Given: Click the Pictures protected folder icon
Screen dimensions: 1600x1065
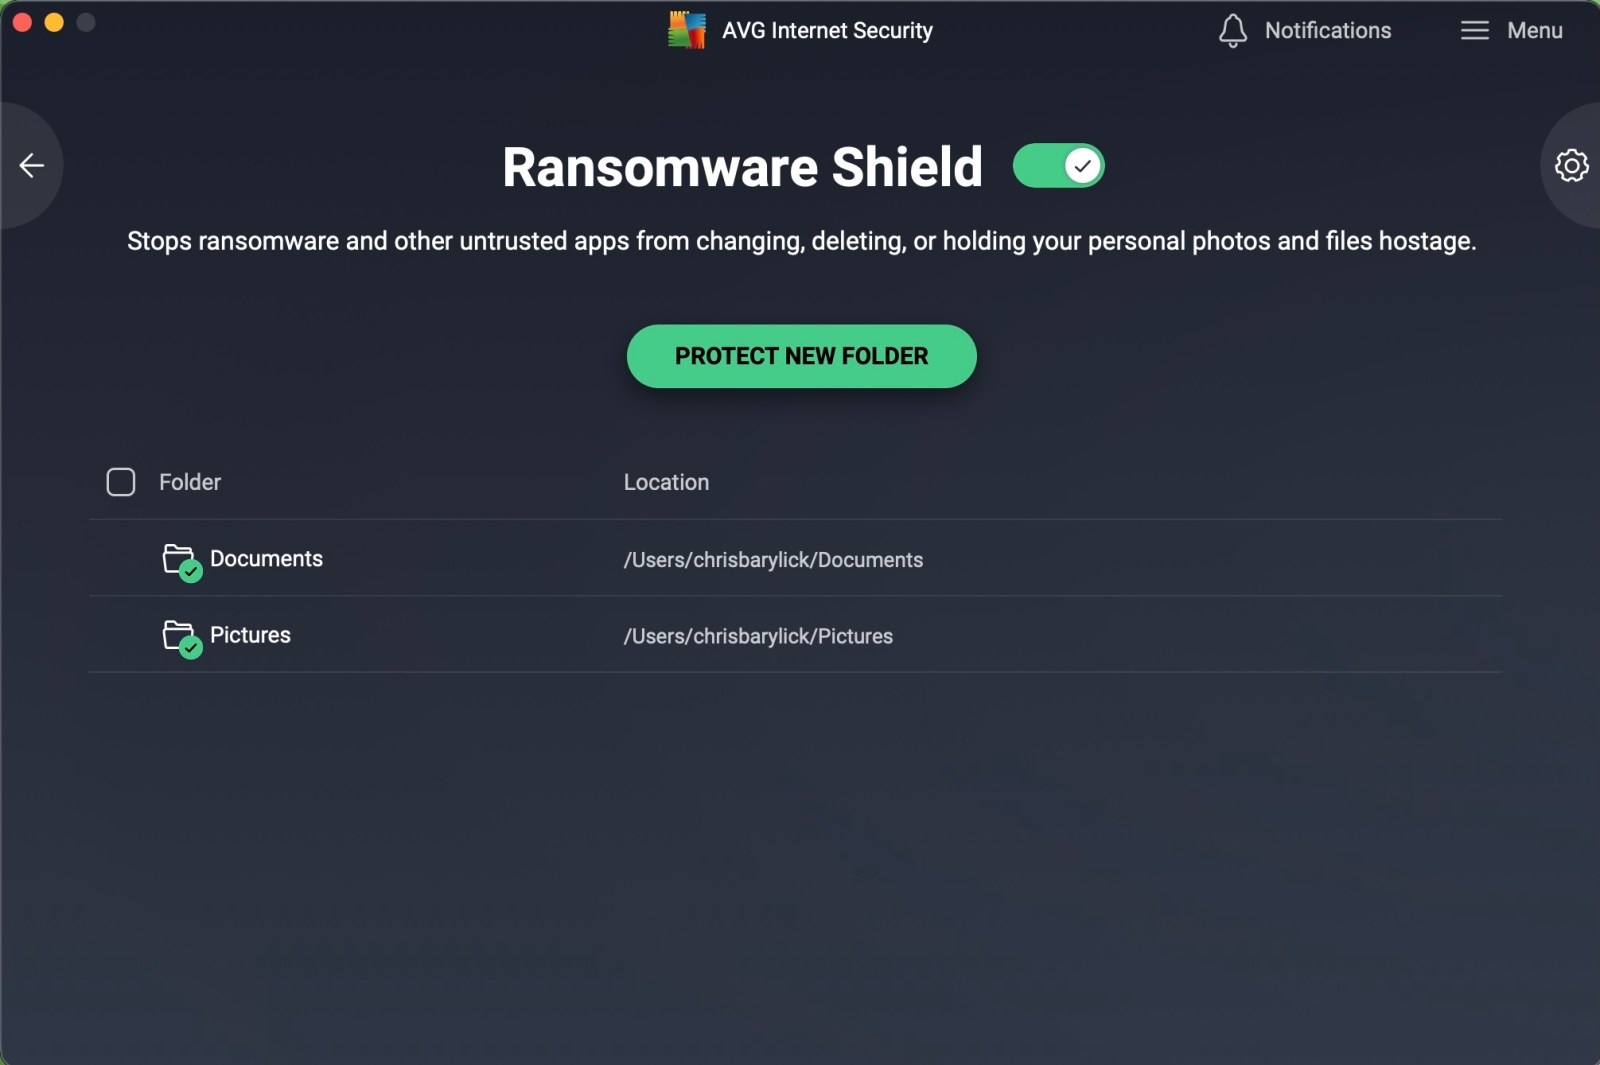Looking at the screenshot, I should pyautogui.click(x=180, y=637).
